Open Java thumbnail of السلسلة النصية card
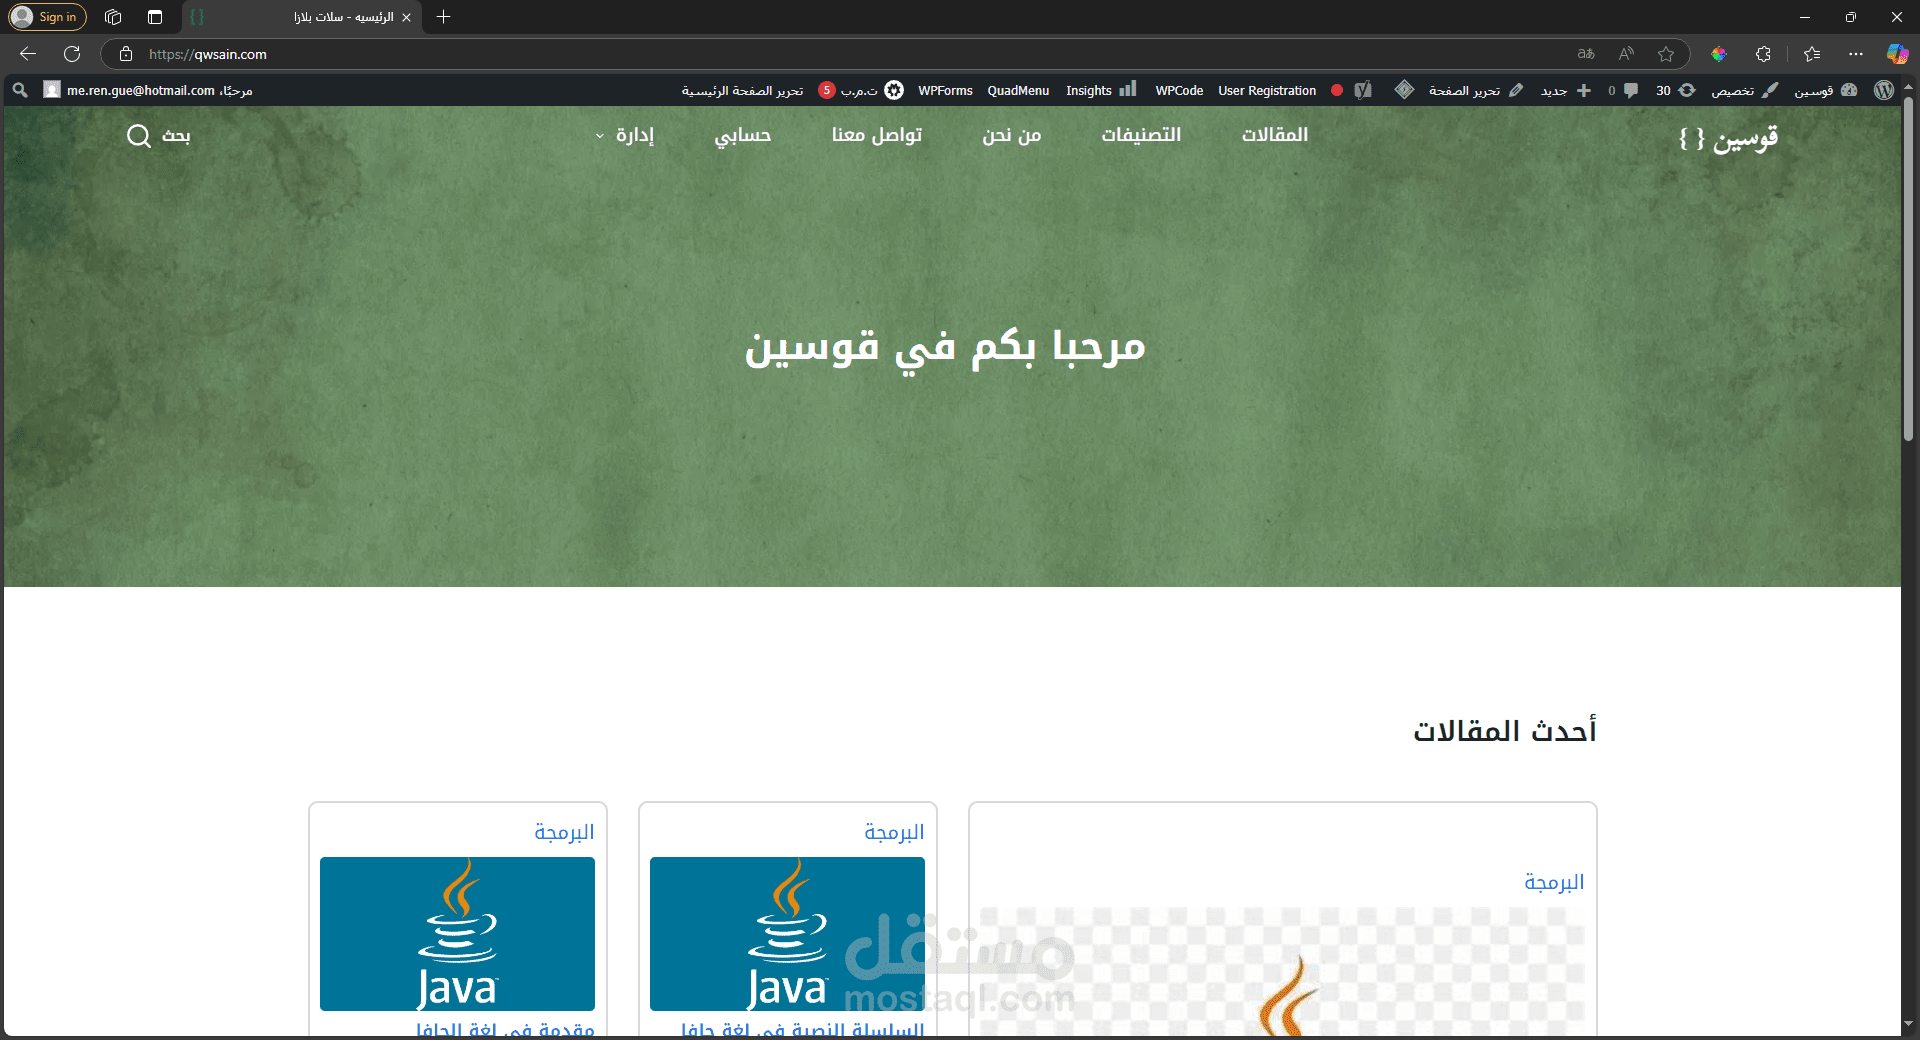The height and width of the screenshot is (1040, 1920). point(787,934)
